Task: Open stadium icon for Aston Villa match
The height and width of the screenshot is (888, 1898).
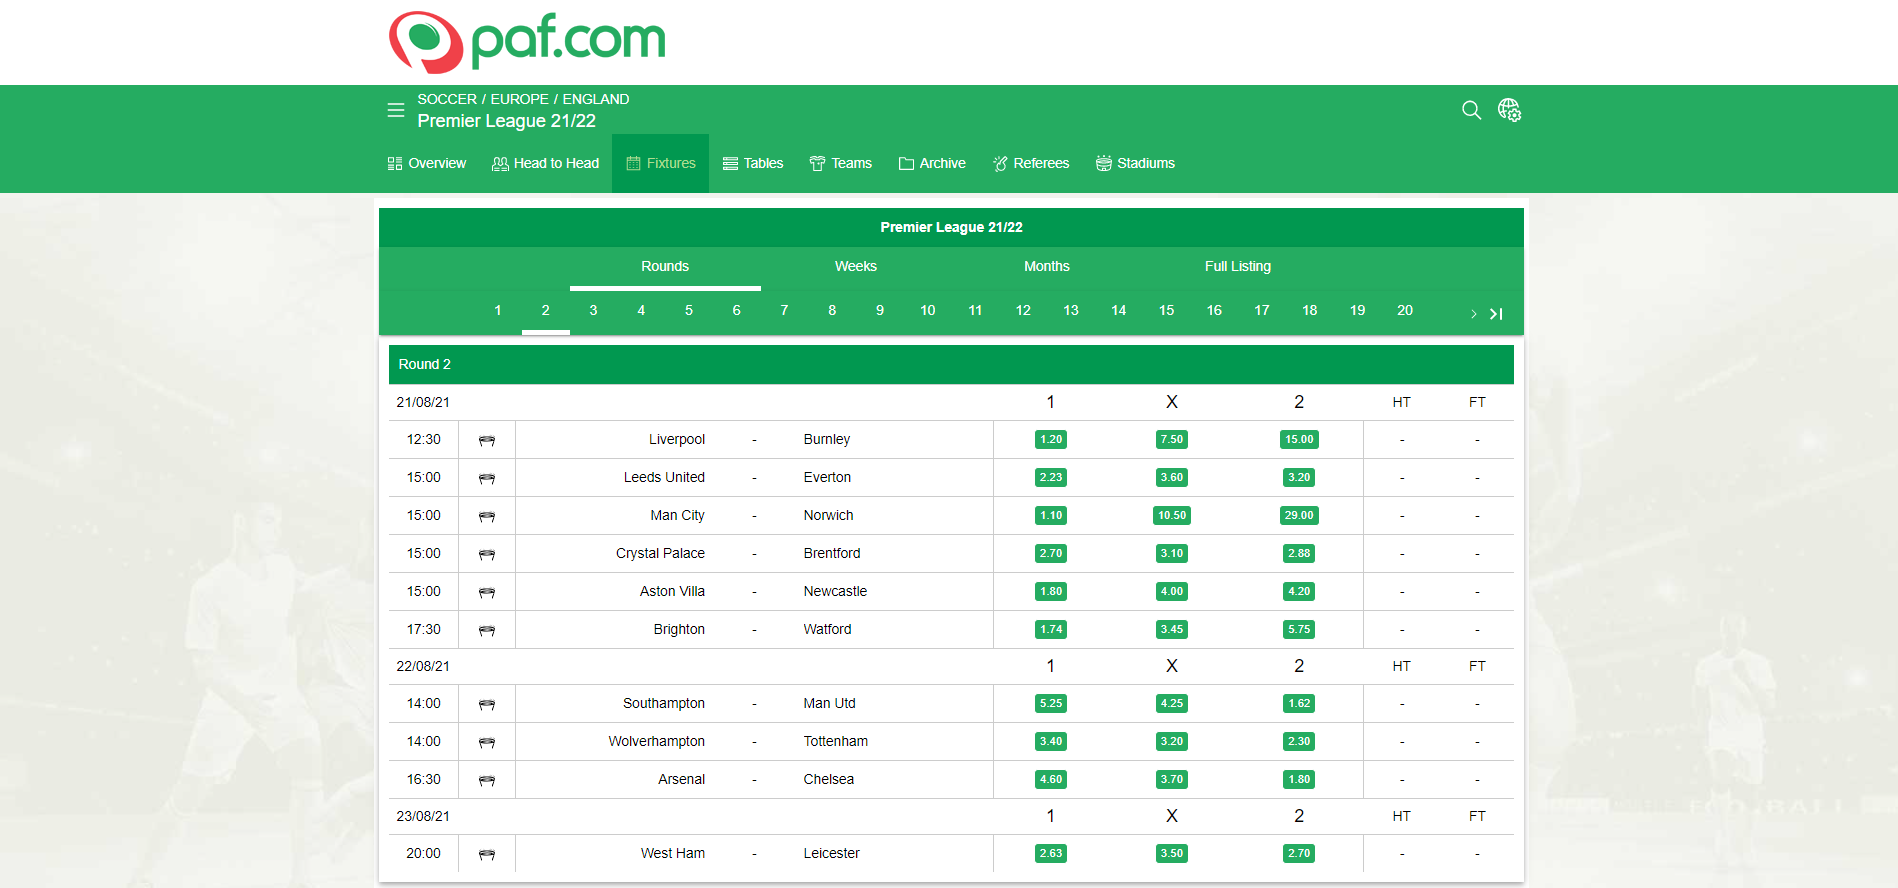Action: pos(487,592)
